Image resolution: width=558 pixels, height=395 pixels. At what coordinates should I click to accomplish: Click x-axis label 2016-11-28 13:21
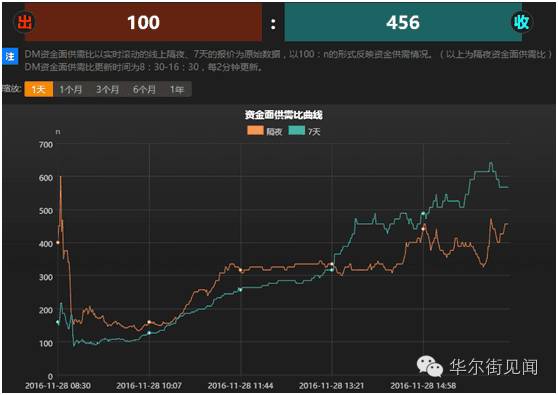pyautogui.click(x=332, y=386)
